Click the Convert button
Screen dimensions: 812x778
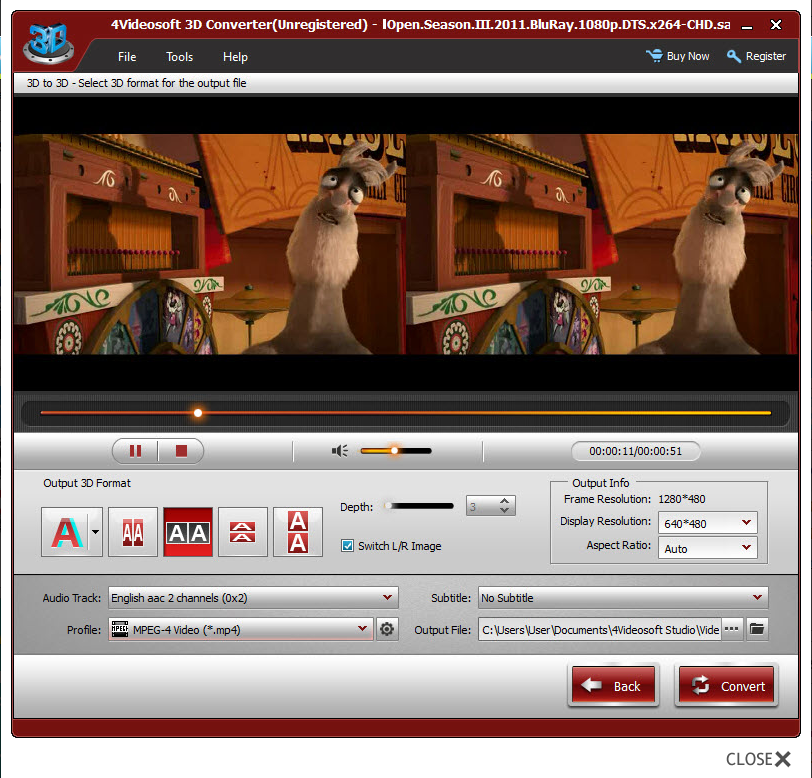pyautogui.click(x=727, y=686)
